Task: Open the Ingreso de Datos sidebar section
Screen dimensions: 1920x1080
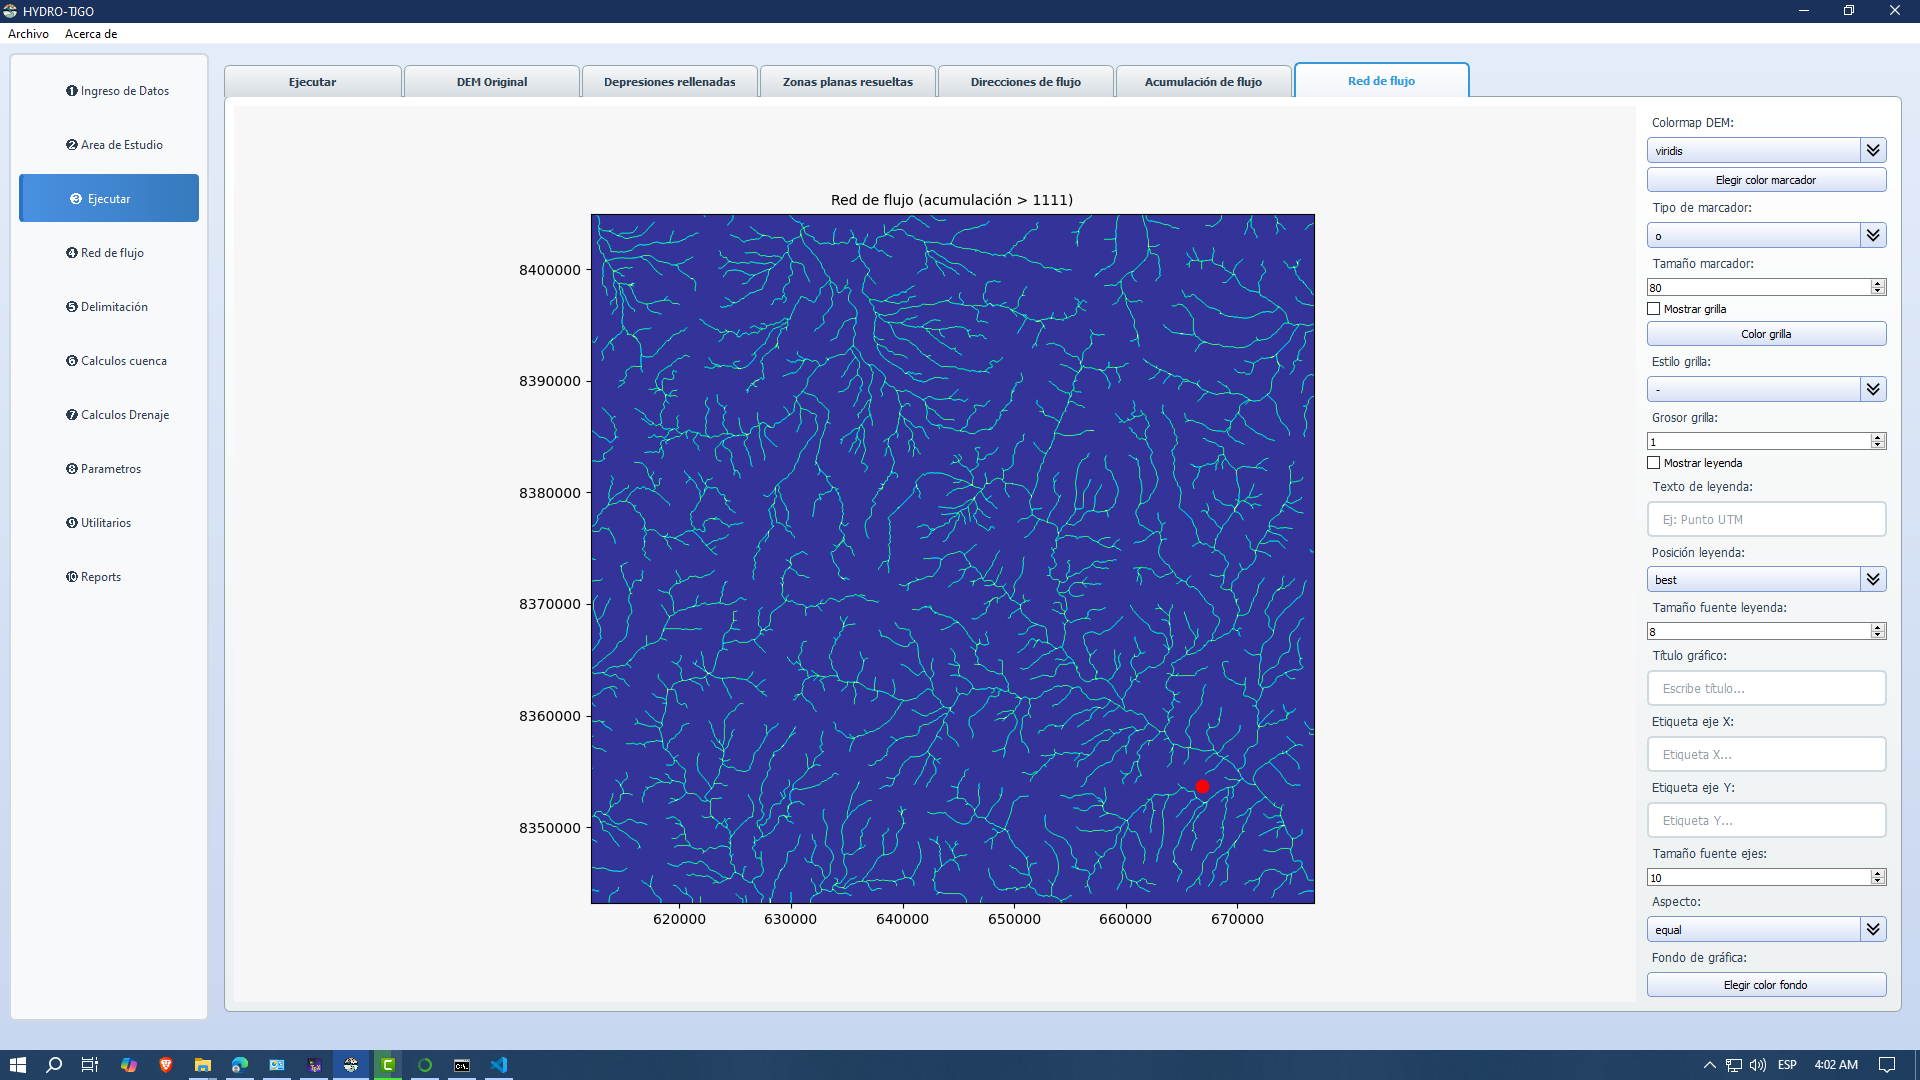Action: pos(117,91)
